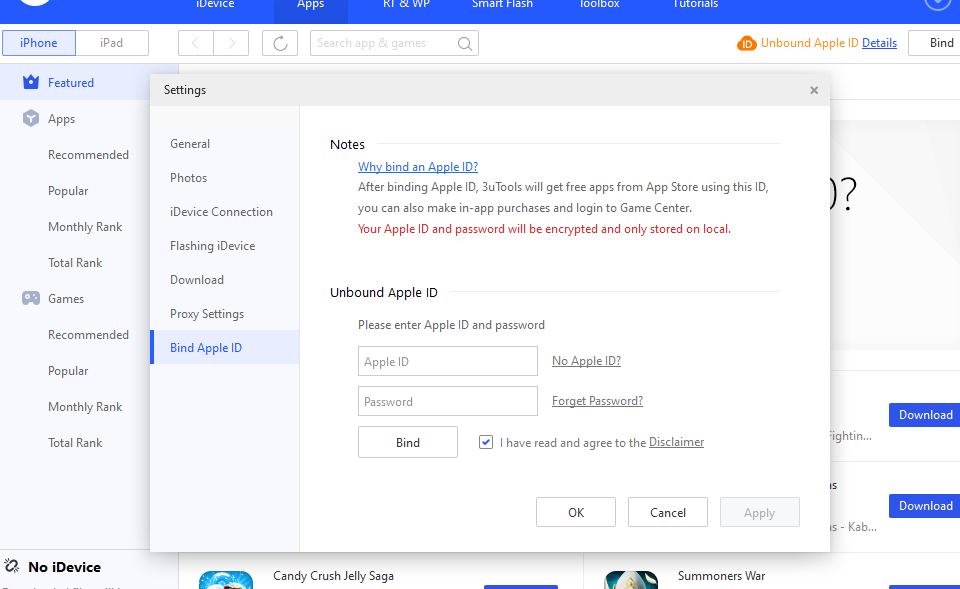Click Cancel in Settings dialog
The width and height of the screenshot is (960, 589).
[667, 512]
